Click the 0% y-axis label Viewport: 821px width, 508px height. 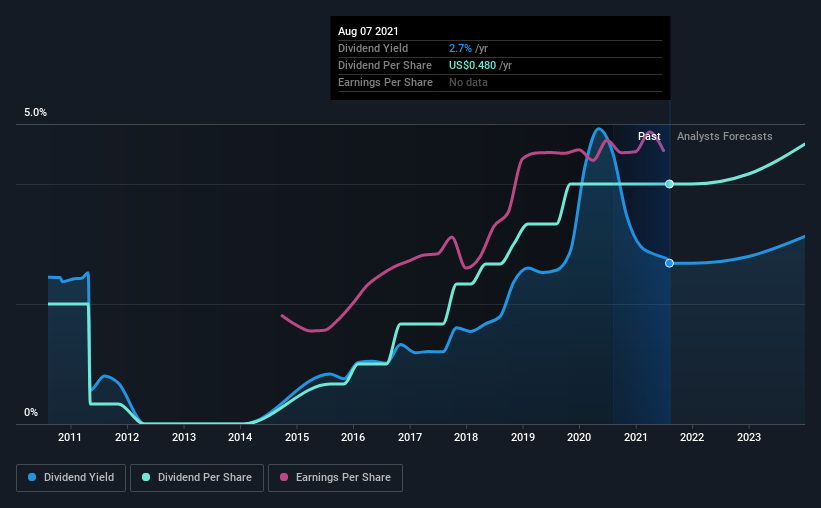coord(31,413)
